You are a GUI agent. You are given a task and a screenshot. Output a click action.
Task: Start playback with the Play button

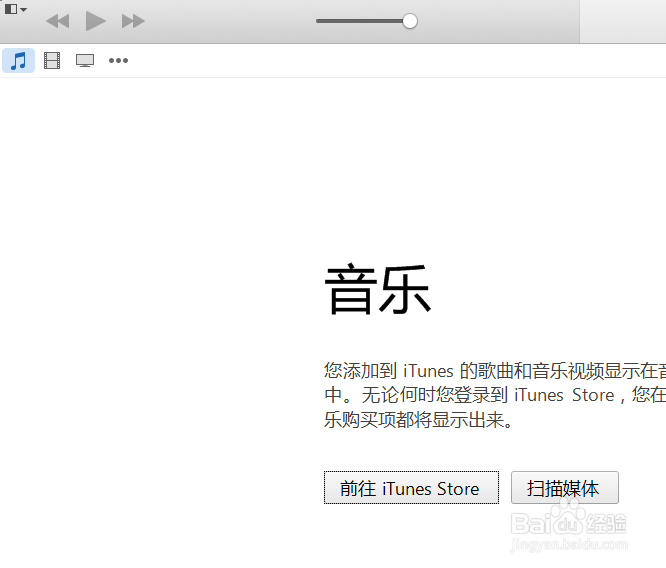96,21
